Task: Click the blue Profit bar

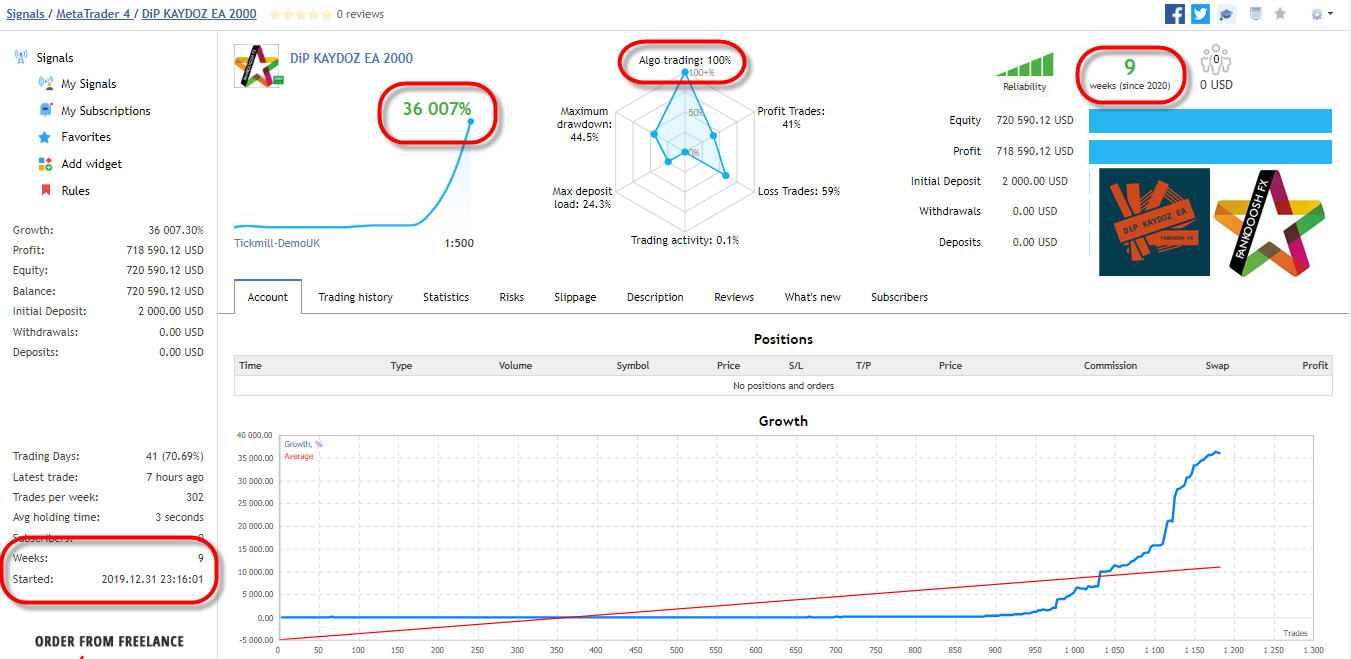Action: [x=1210, y=152]
